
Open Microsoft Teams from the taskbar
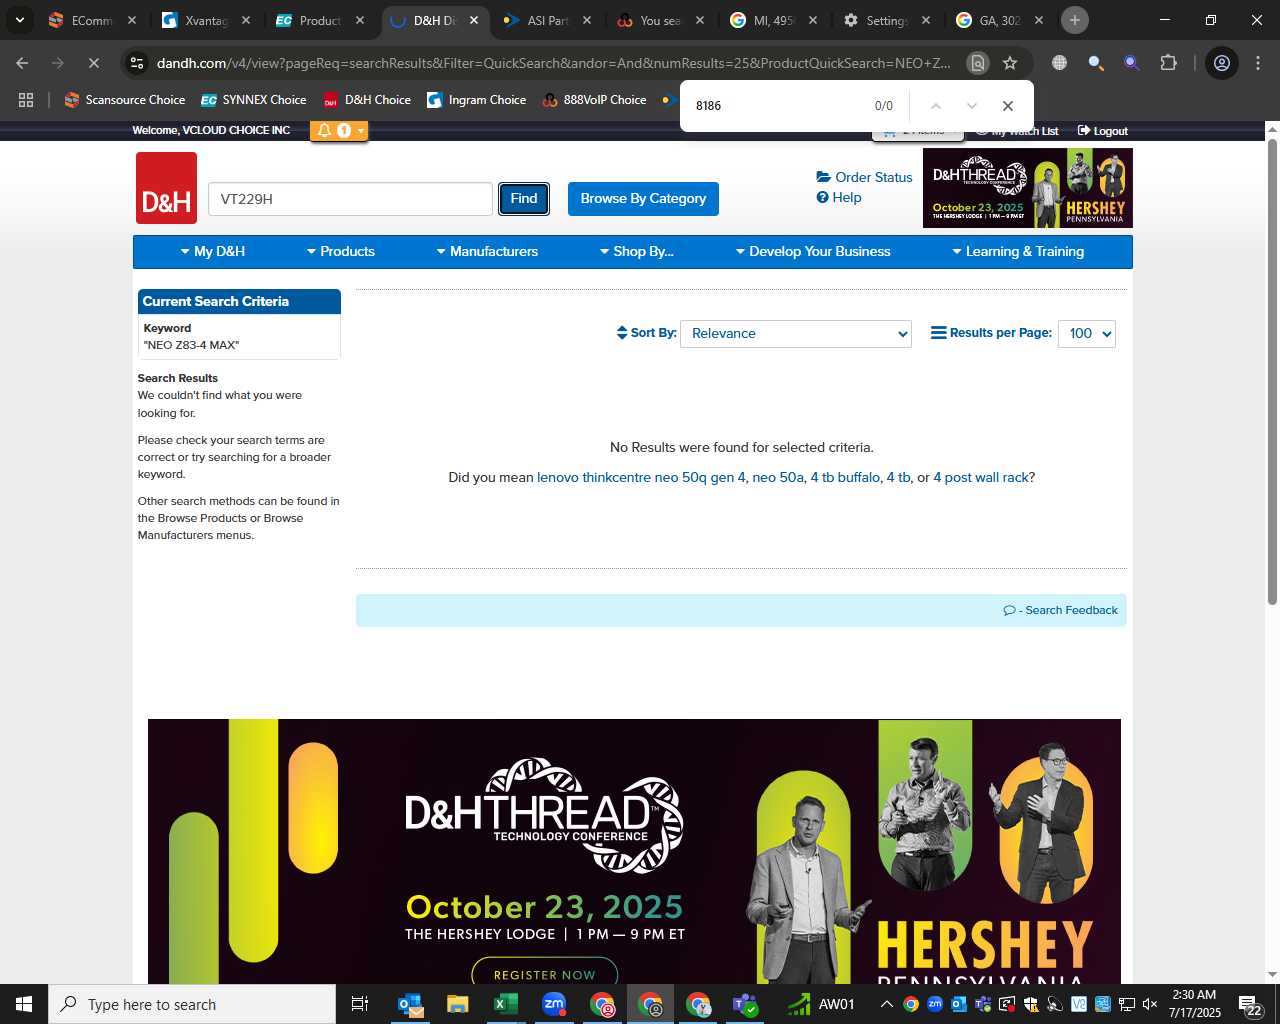746,1004
